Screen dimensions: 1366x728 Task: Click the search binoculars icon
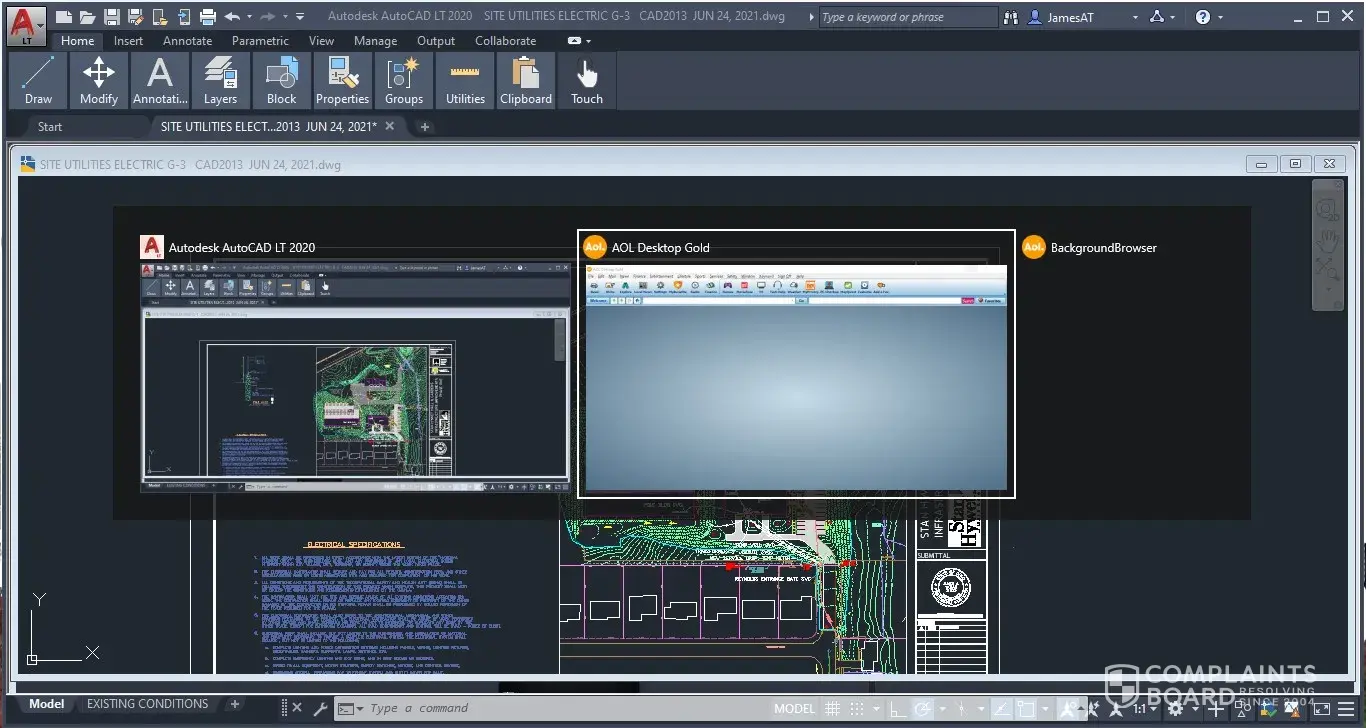click(x=1011, y=17)
